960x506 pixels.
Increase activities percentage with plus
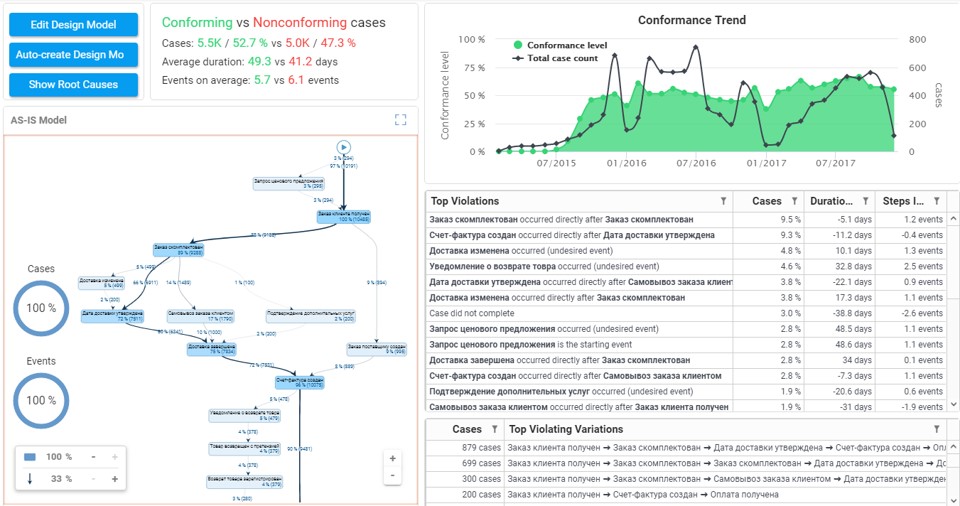[x=114, y=457]
